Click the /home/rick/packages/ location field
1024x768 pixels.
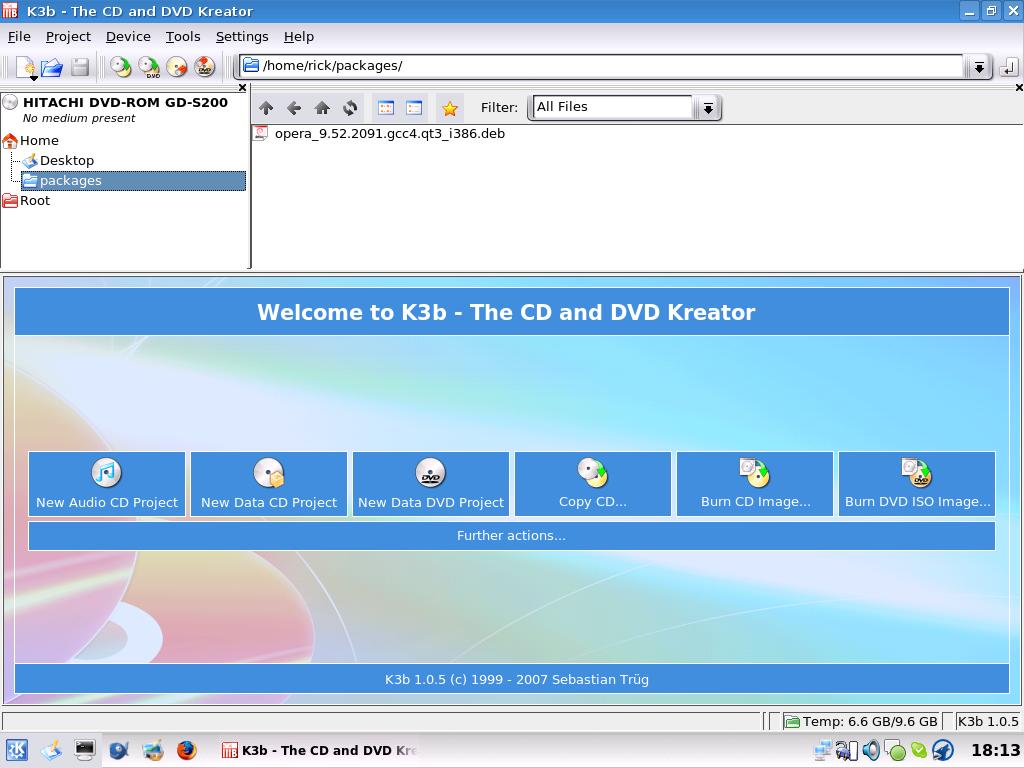601,66
